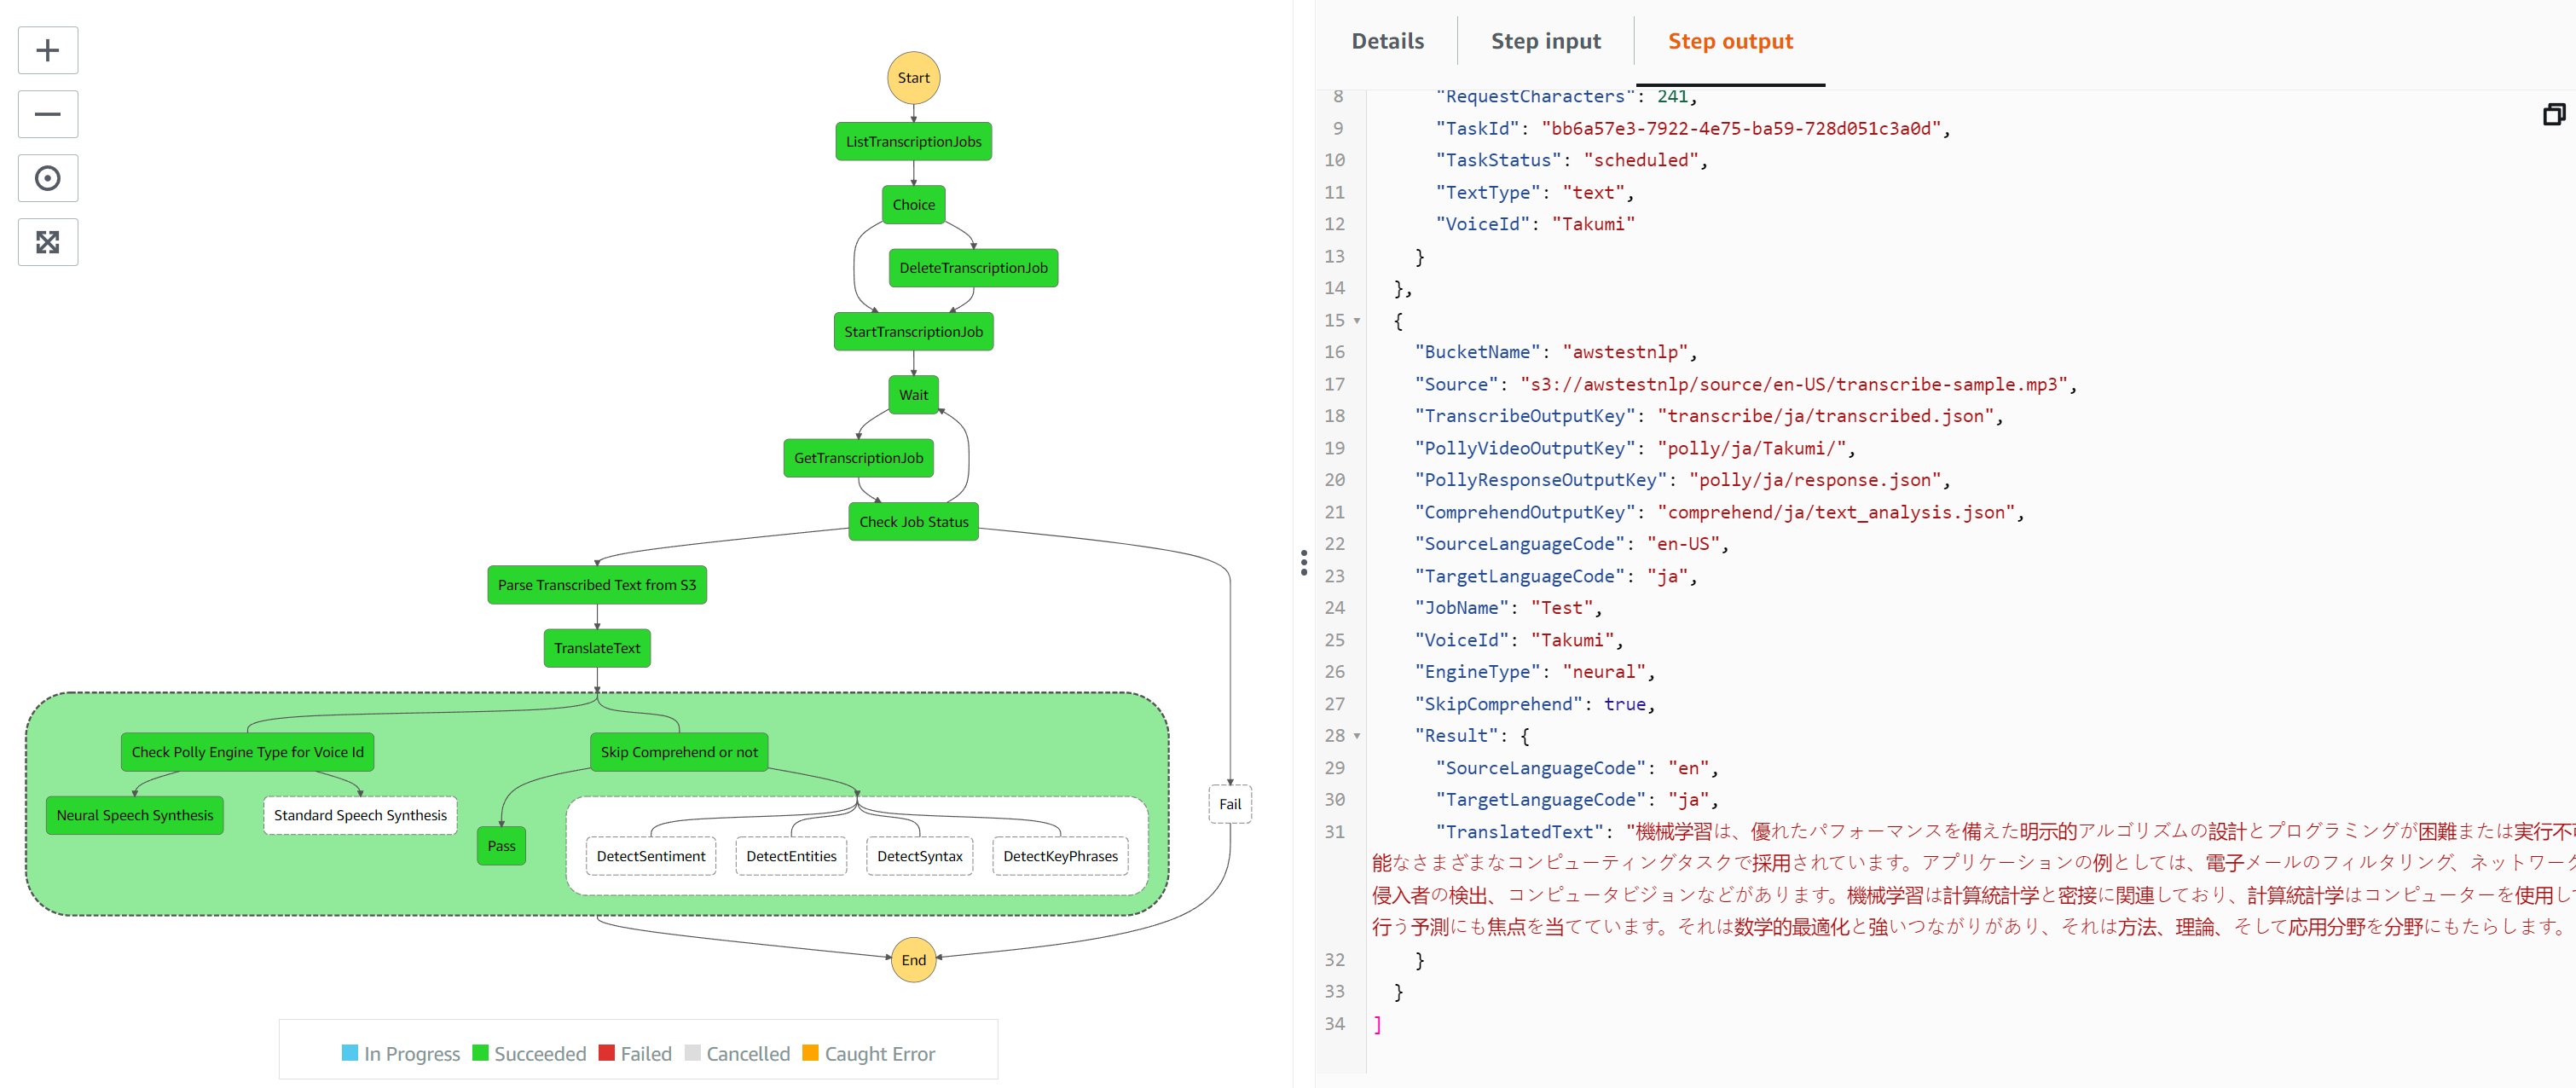Copy the step output JSON with copy icon
Image resolution: width=2576 pixels, height=1088 pixels.
point(2553,115)
